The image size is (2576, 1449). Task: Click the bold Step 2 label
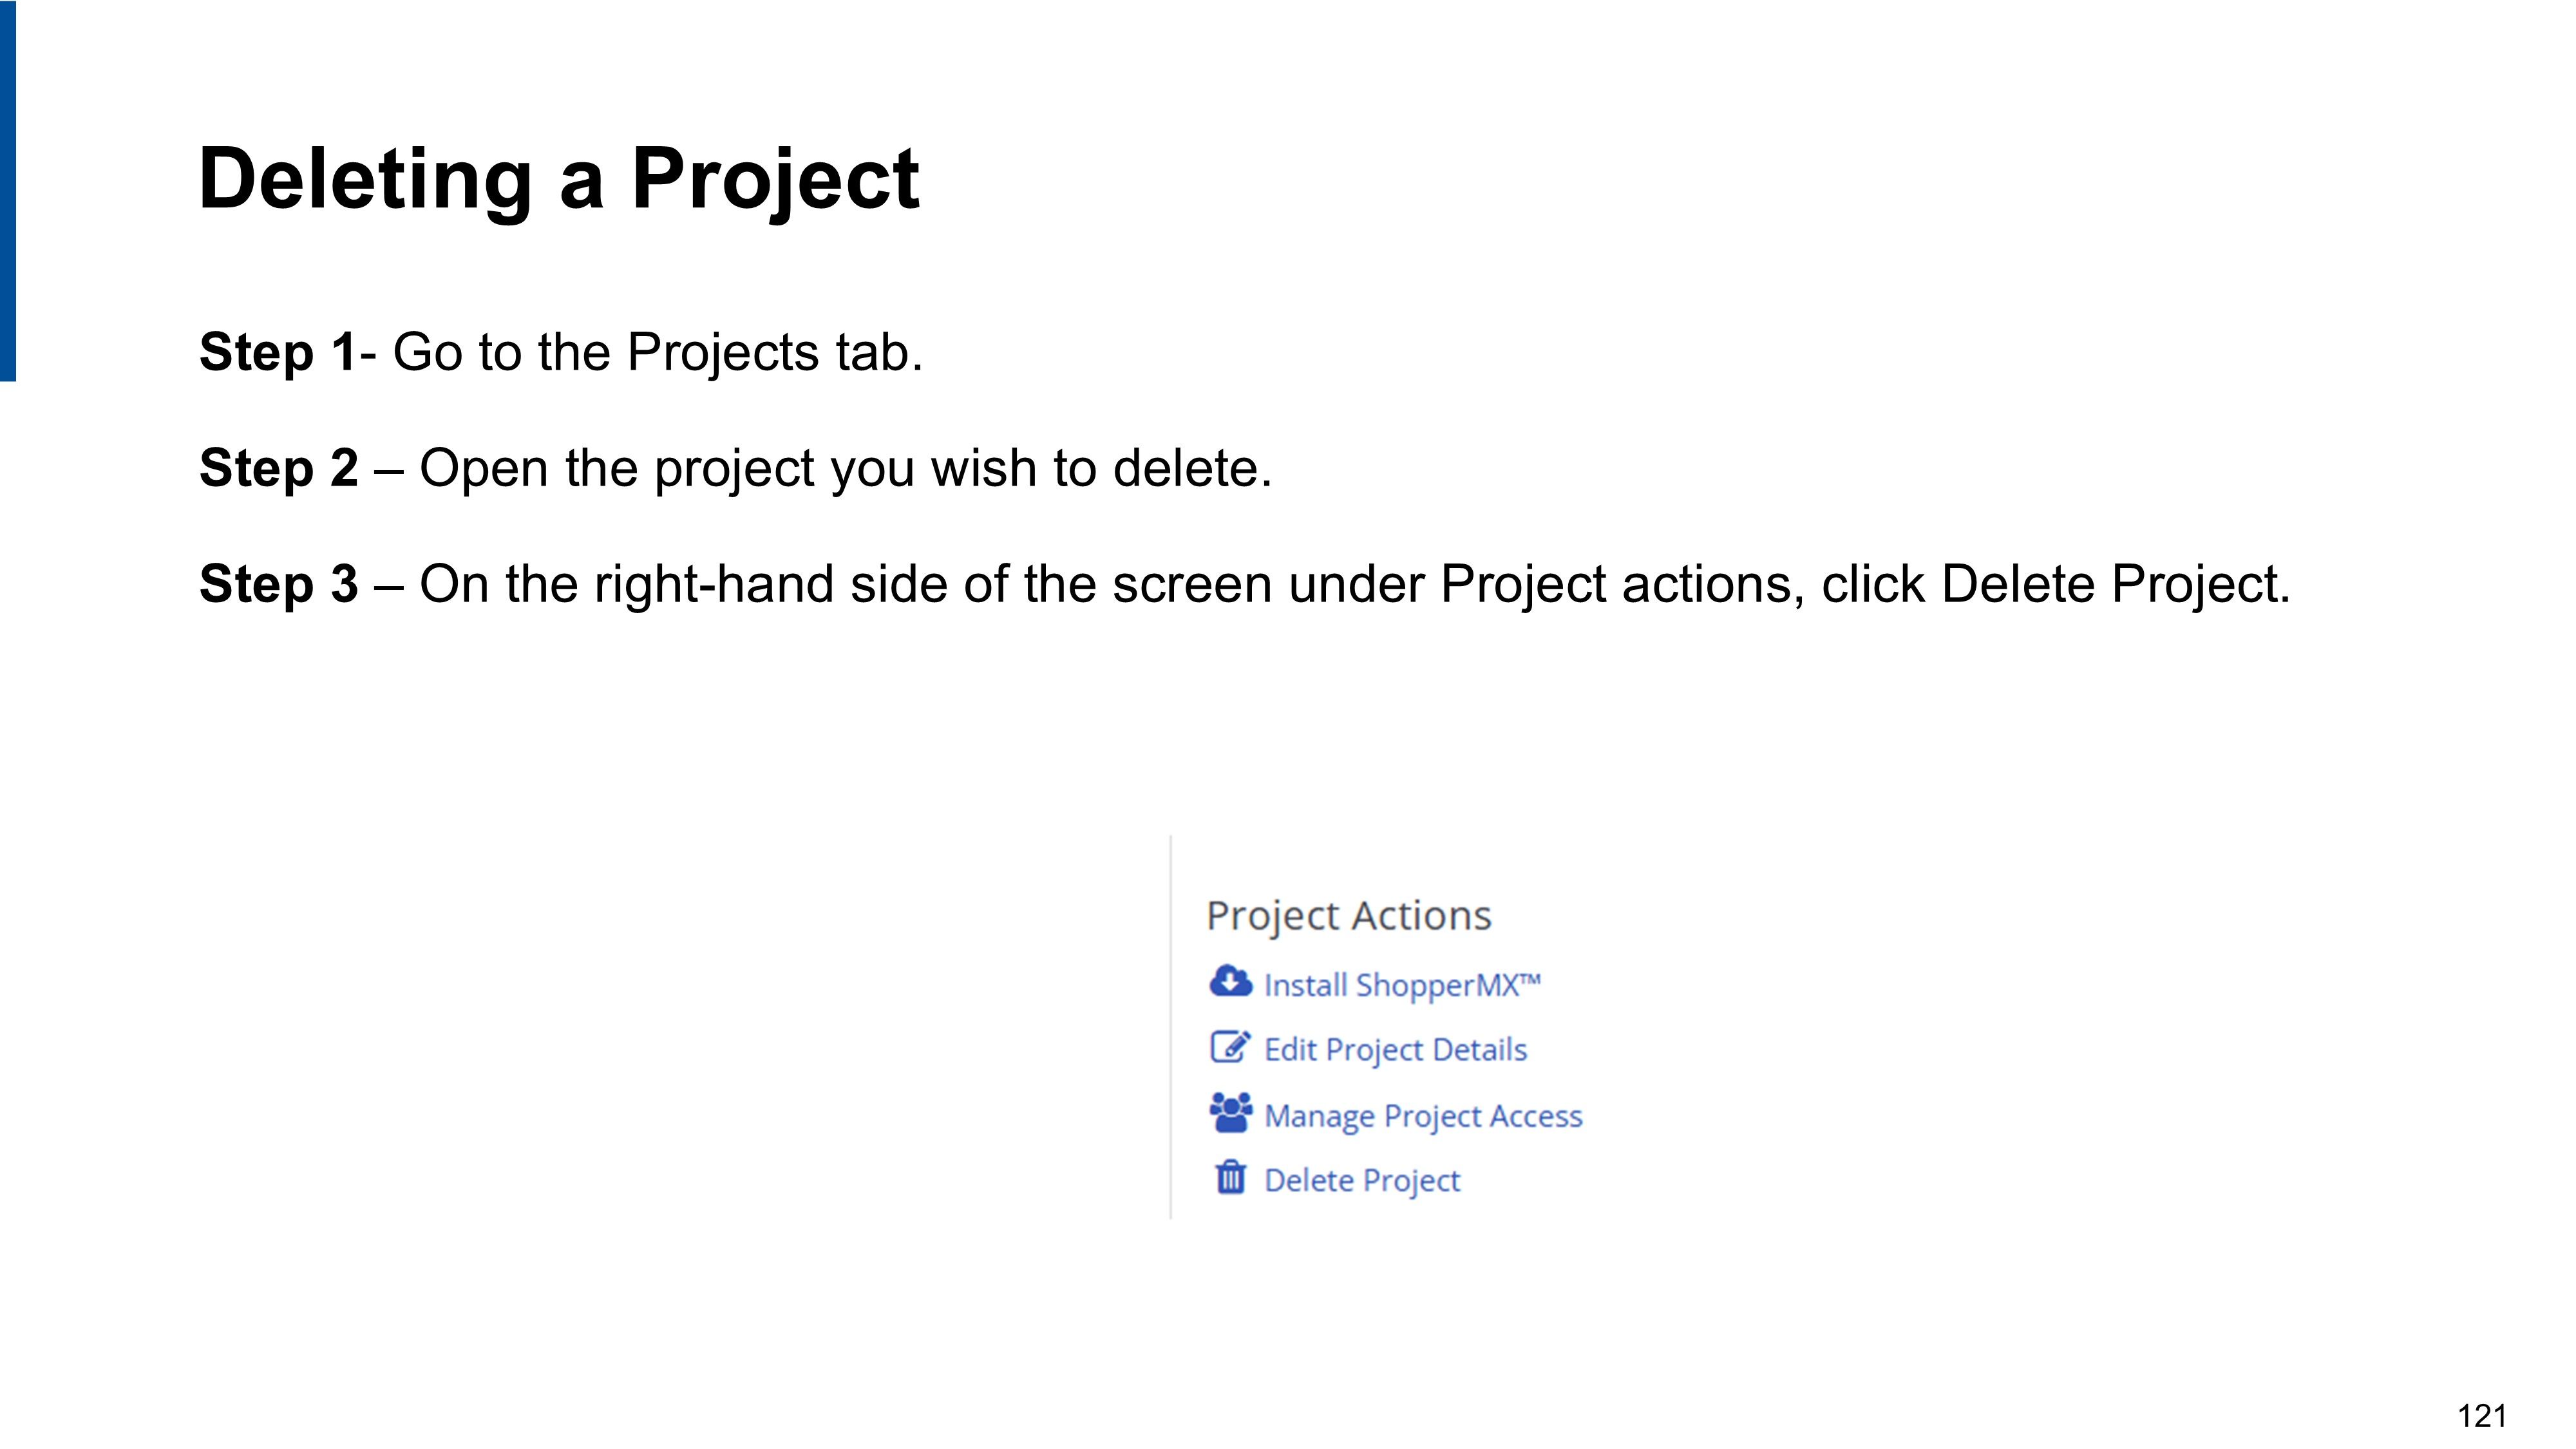tap(278, 468)
